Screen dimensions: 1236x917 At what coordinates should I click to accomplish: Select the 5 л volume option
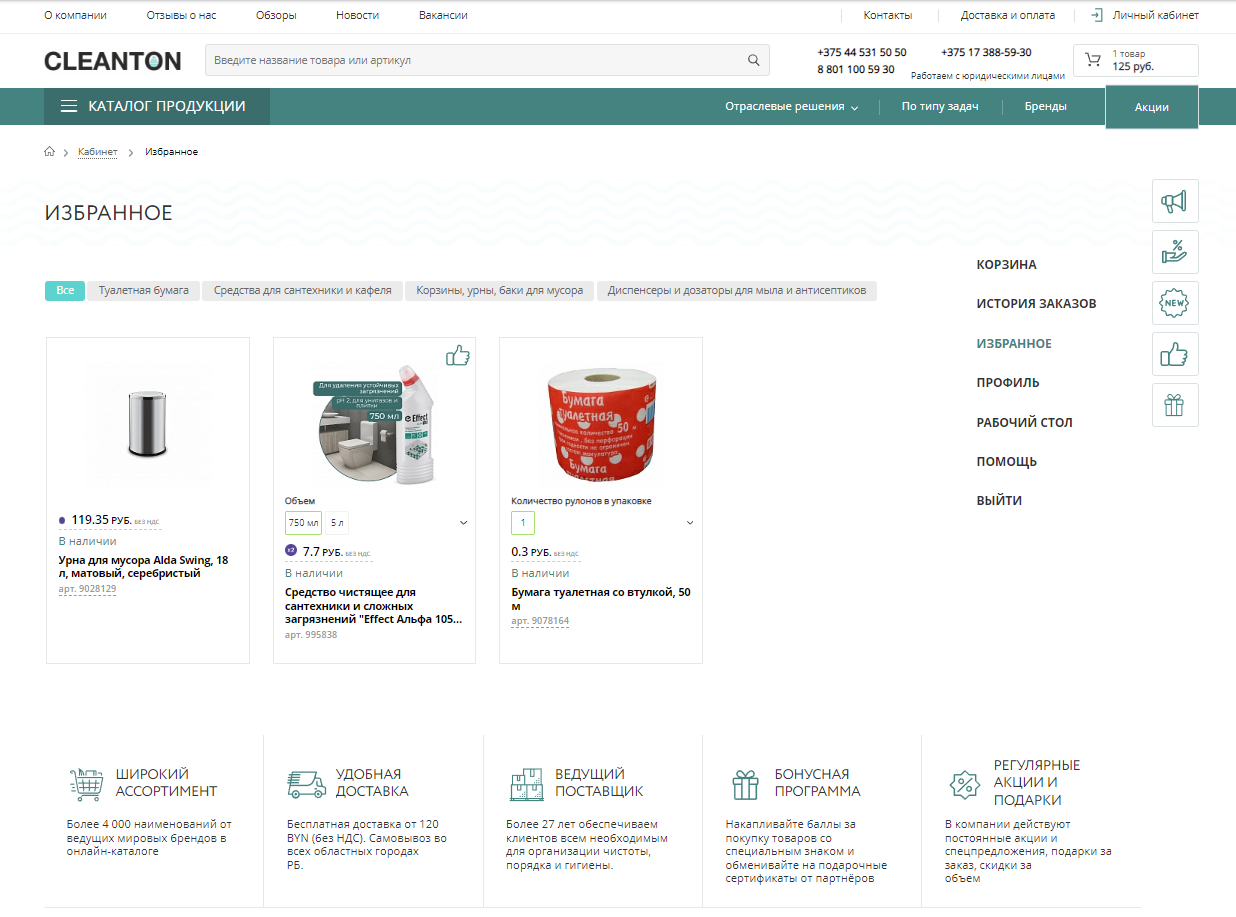coord(337,523)
